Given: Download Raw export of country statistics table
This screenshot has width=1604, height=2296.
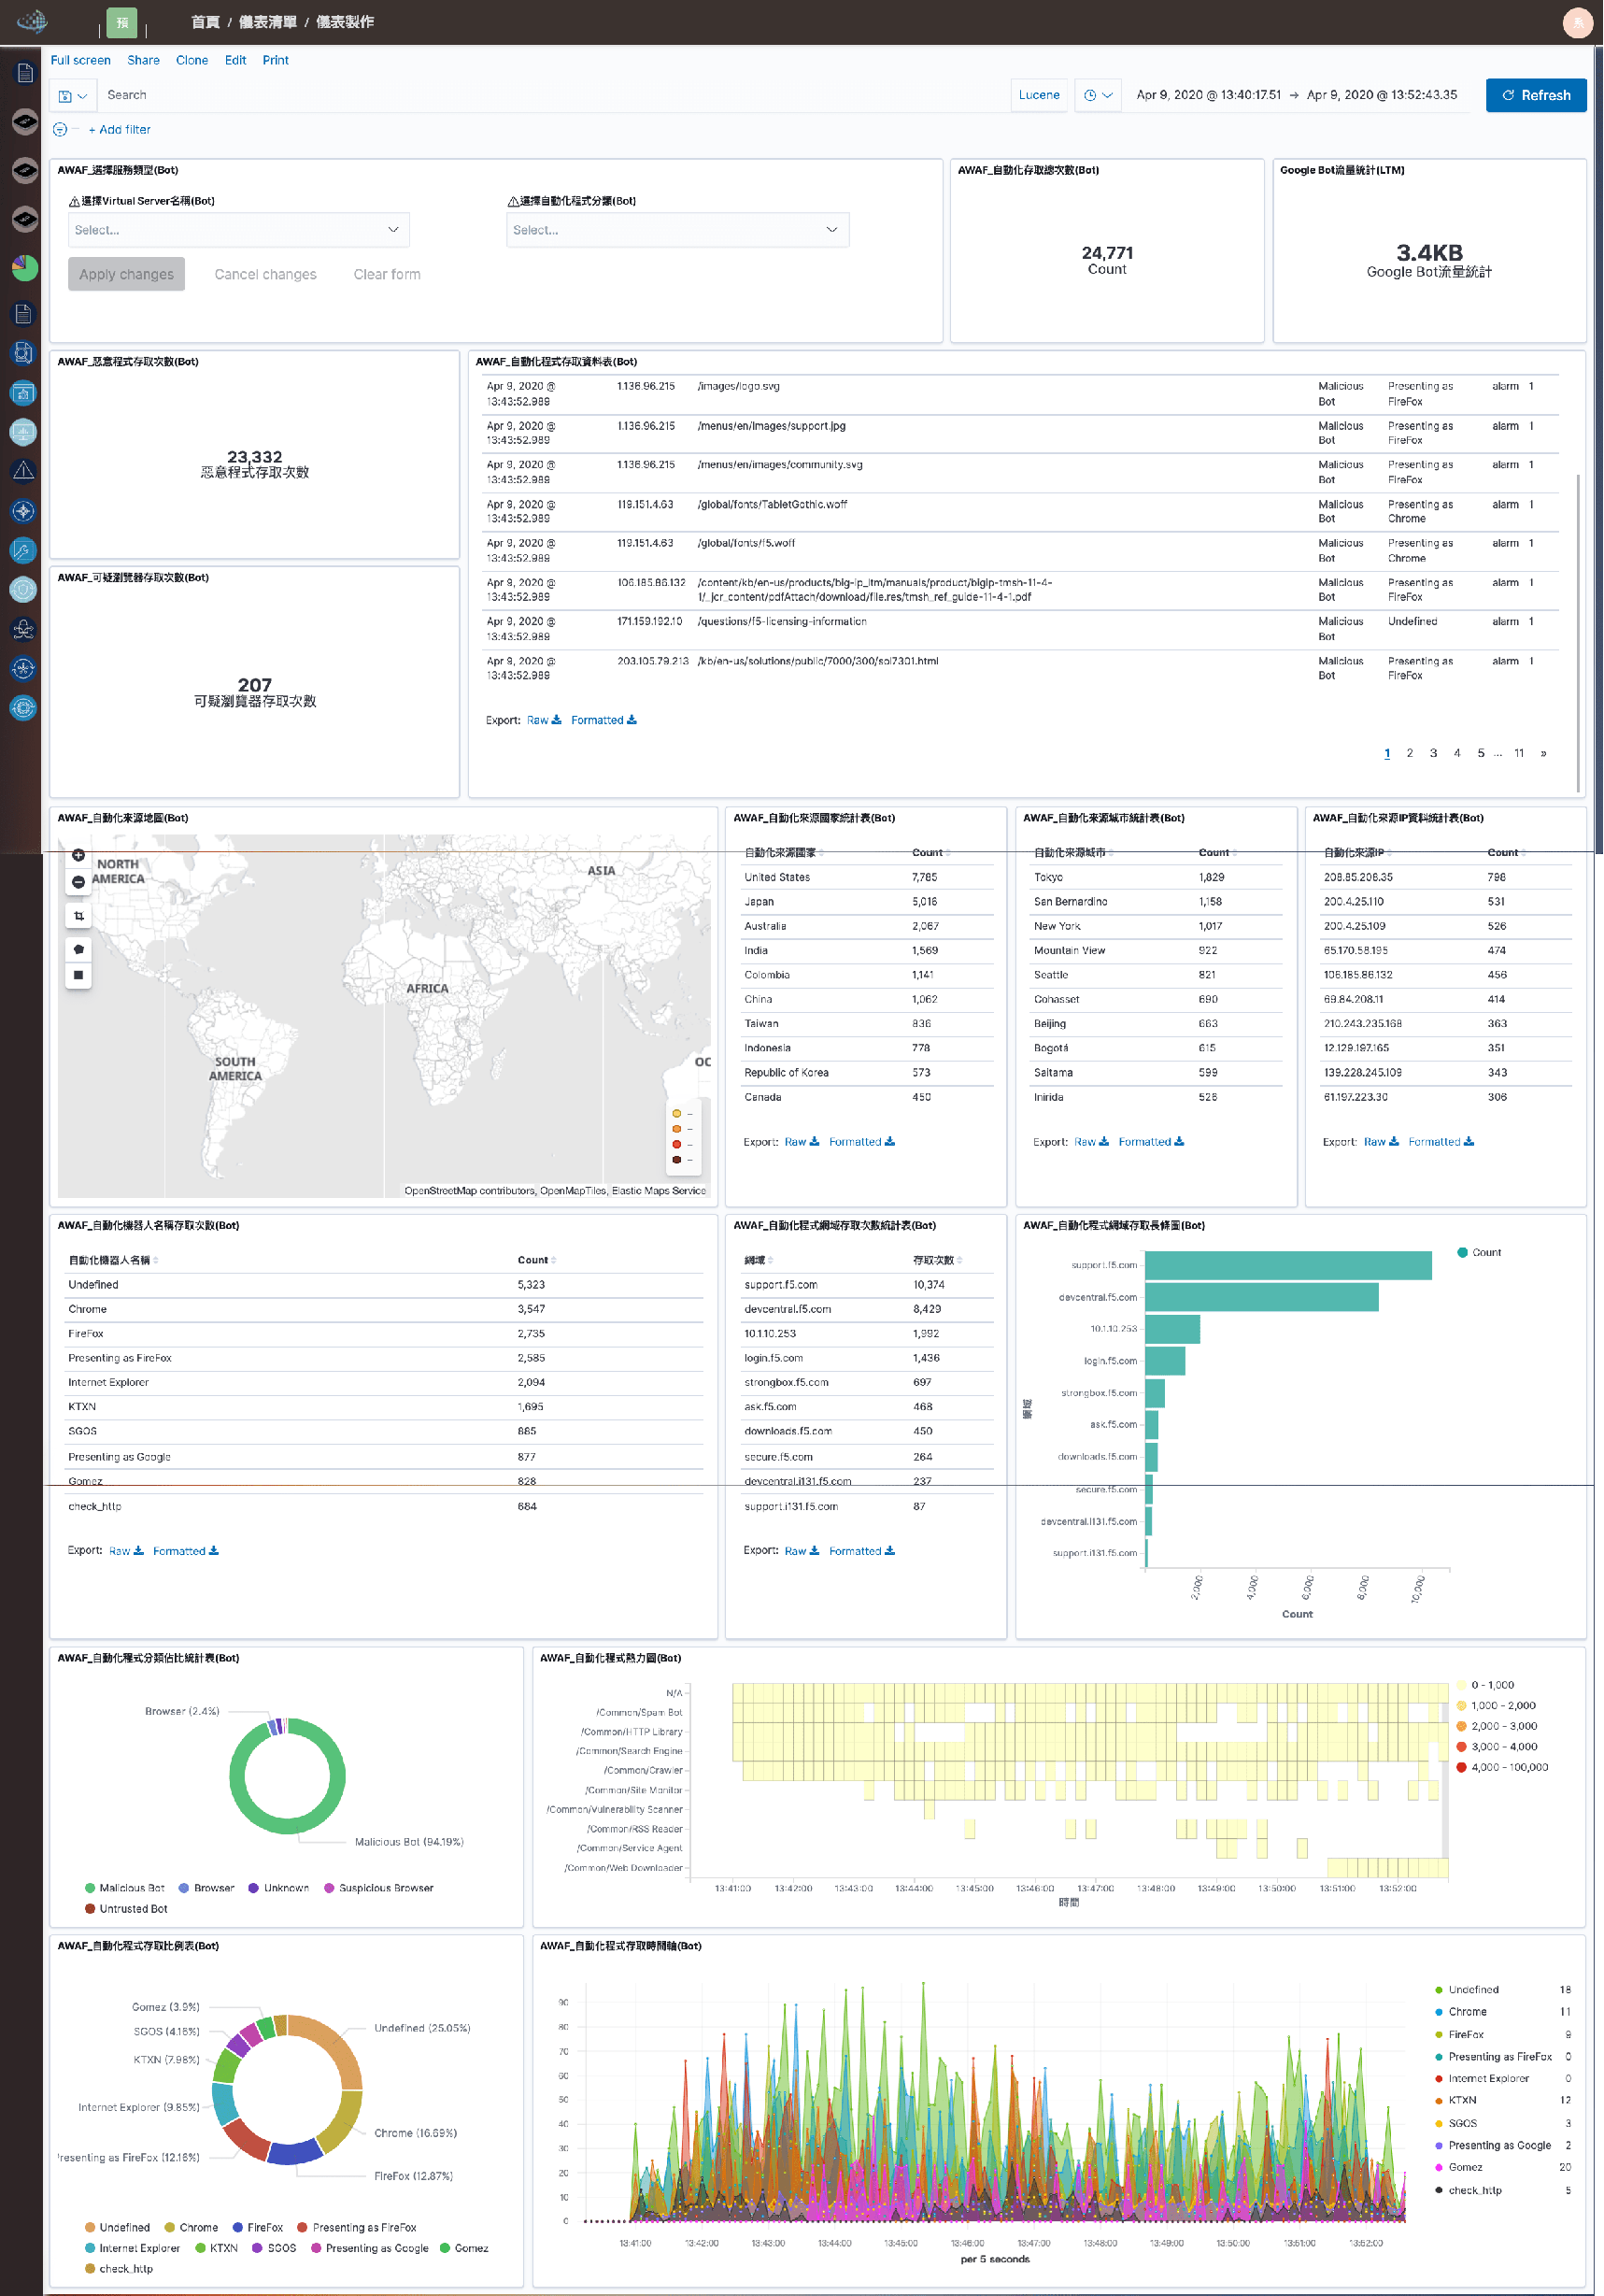Looking at the screenshot, I should click(800, 1142).
